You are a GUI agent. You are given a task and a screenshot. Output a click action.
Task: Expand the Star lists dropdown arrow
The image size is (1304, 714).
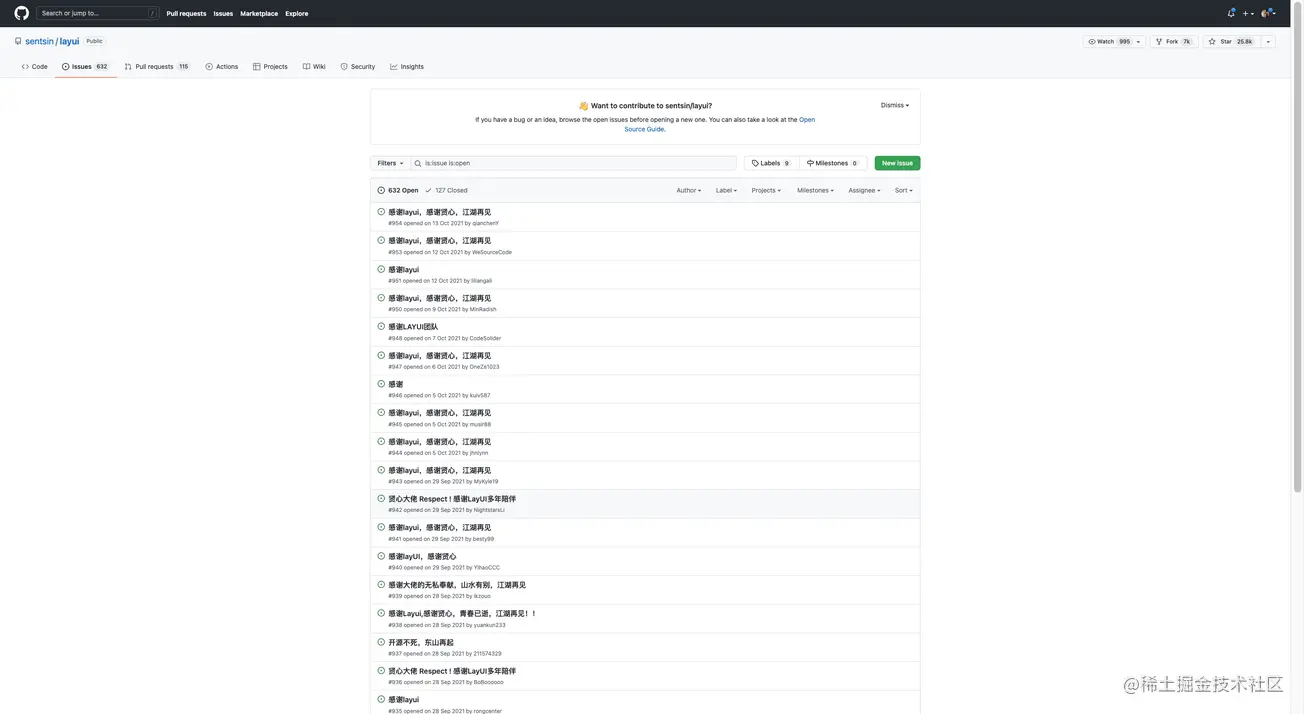[x=1268, y=42]
